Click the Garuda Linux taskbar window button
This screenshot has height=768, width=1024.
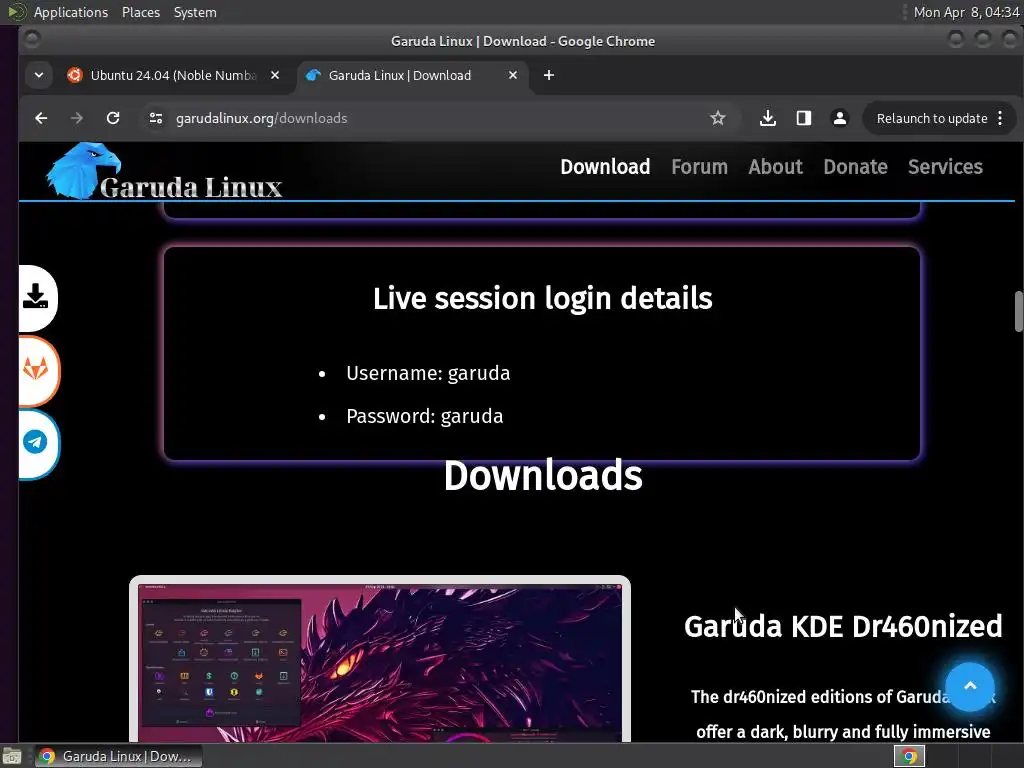118,756
